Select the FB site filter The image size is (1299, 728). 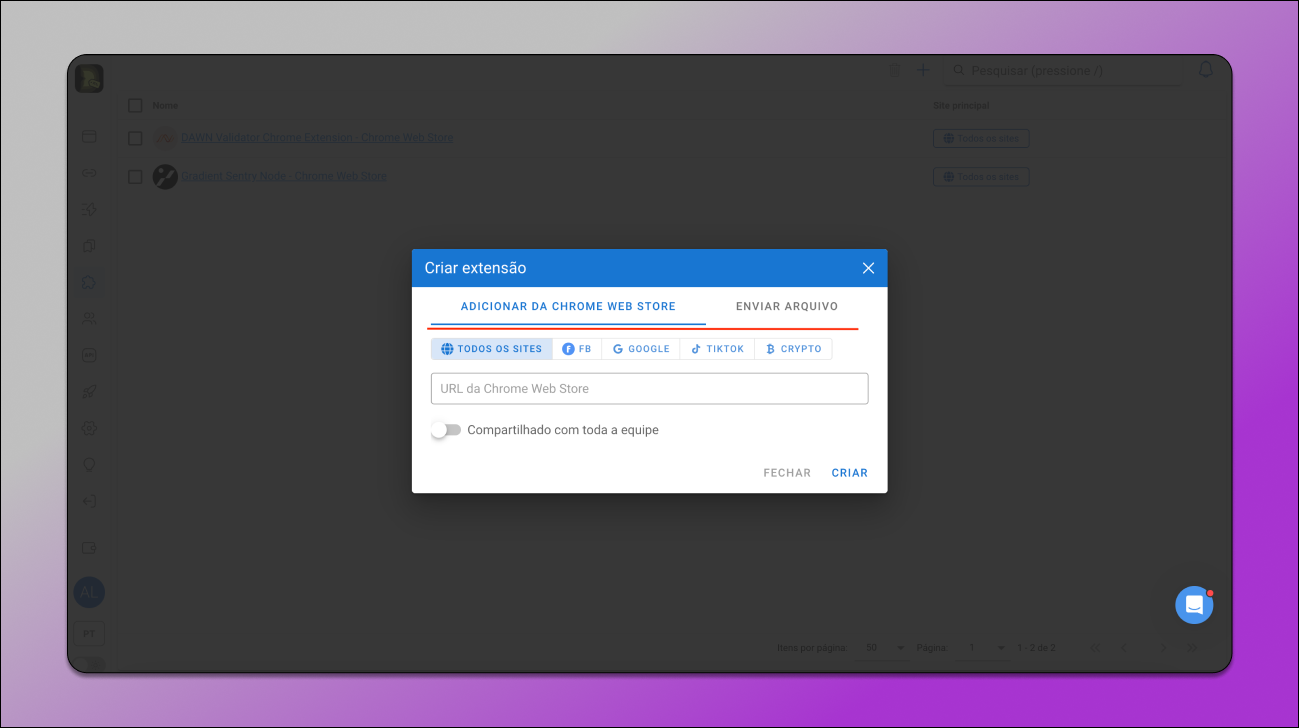[x=577, y=349]
